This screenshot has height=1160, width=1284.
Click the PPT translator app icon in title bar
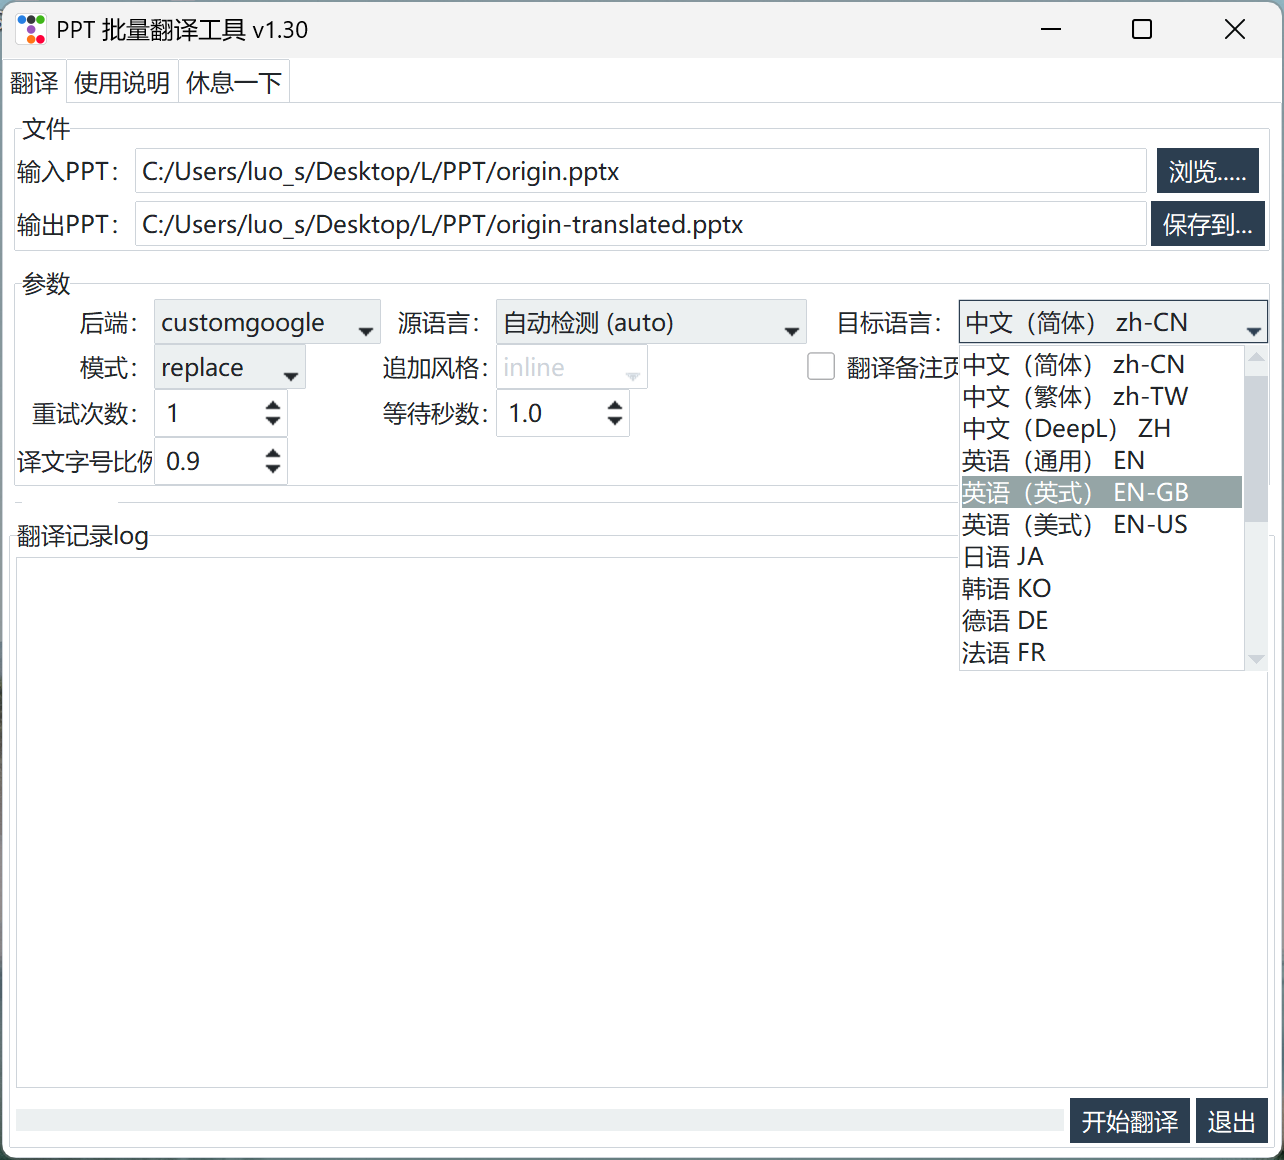(31, 29)
